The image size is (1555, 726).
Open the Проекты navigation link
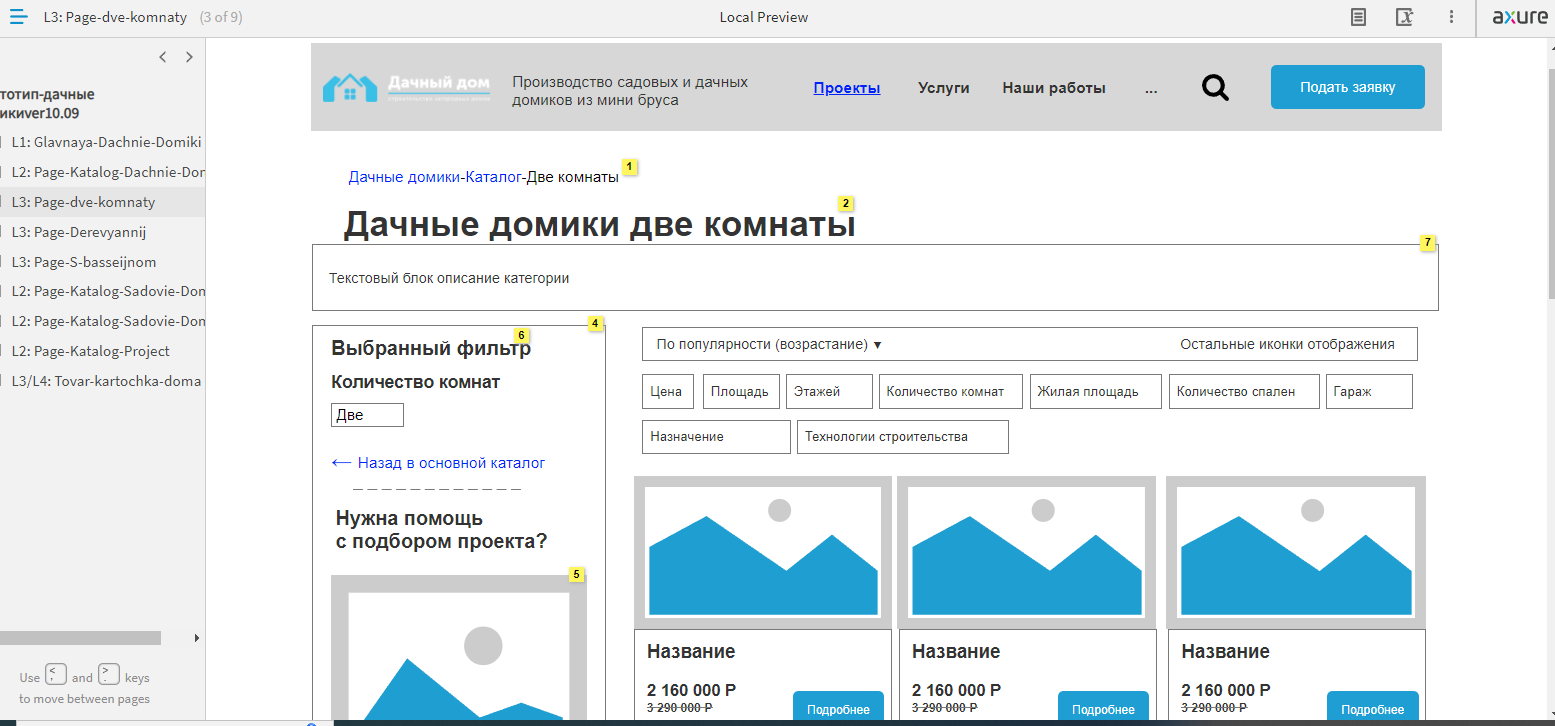[x=847, y=88]
